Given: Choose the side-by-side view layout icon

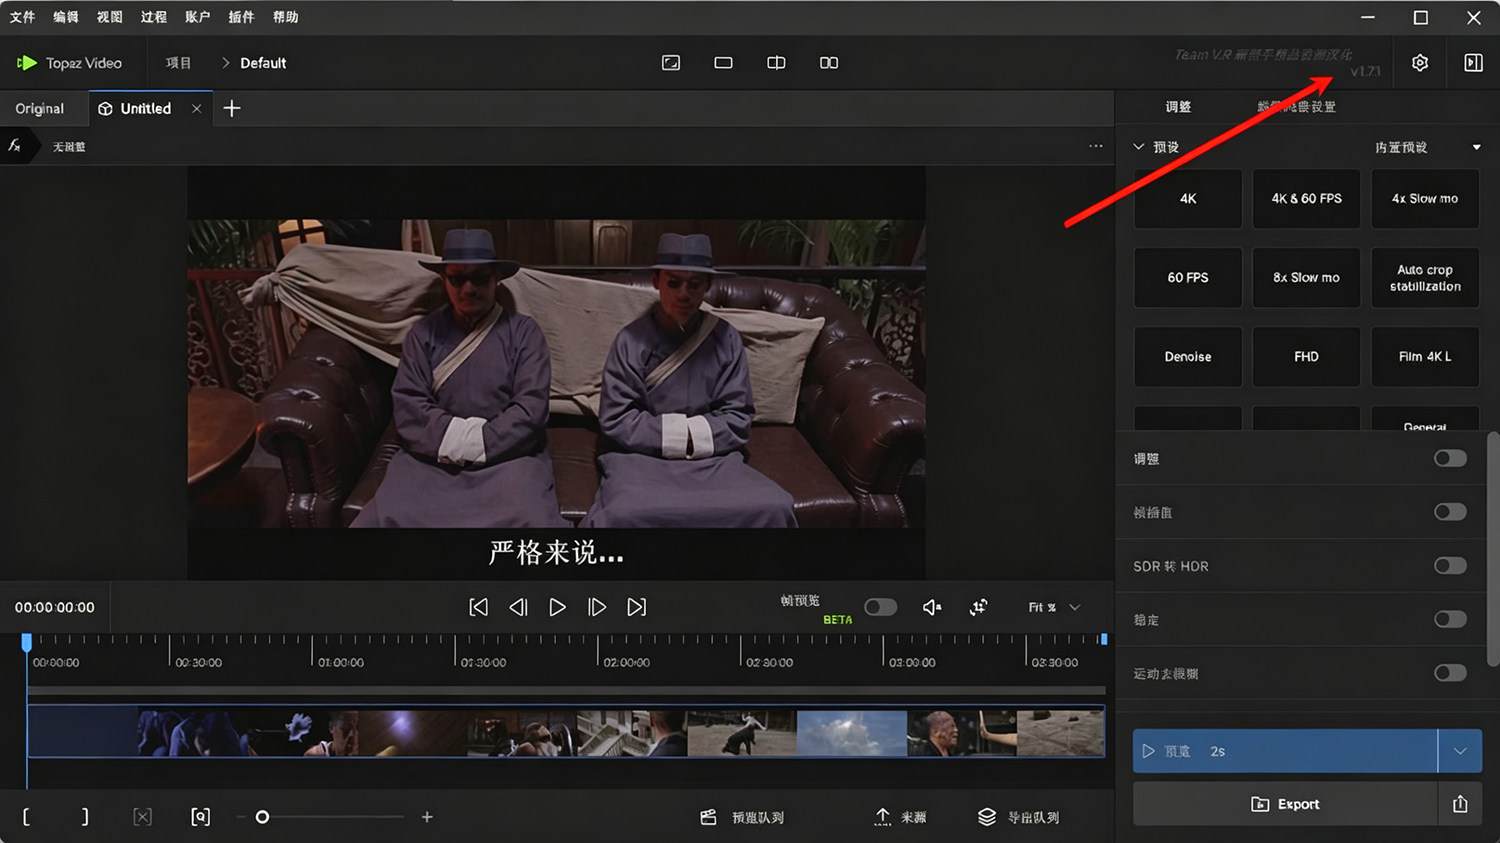Looking at the screenshot, I should 829,63.
